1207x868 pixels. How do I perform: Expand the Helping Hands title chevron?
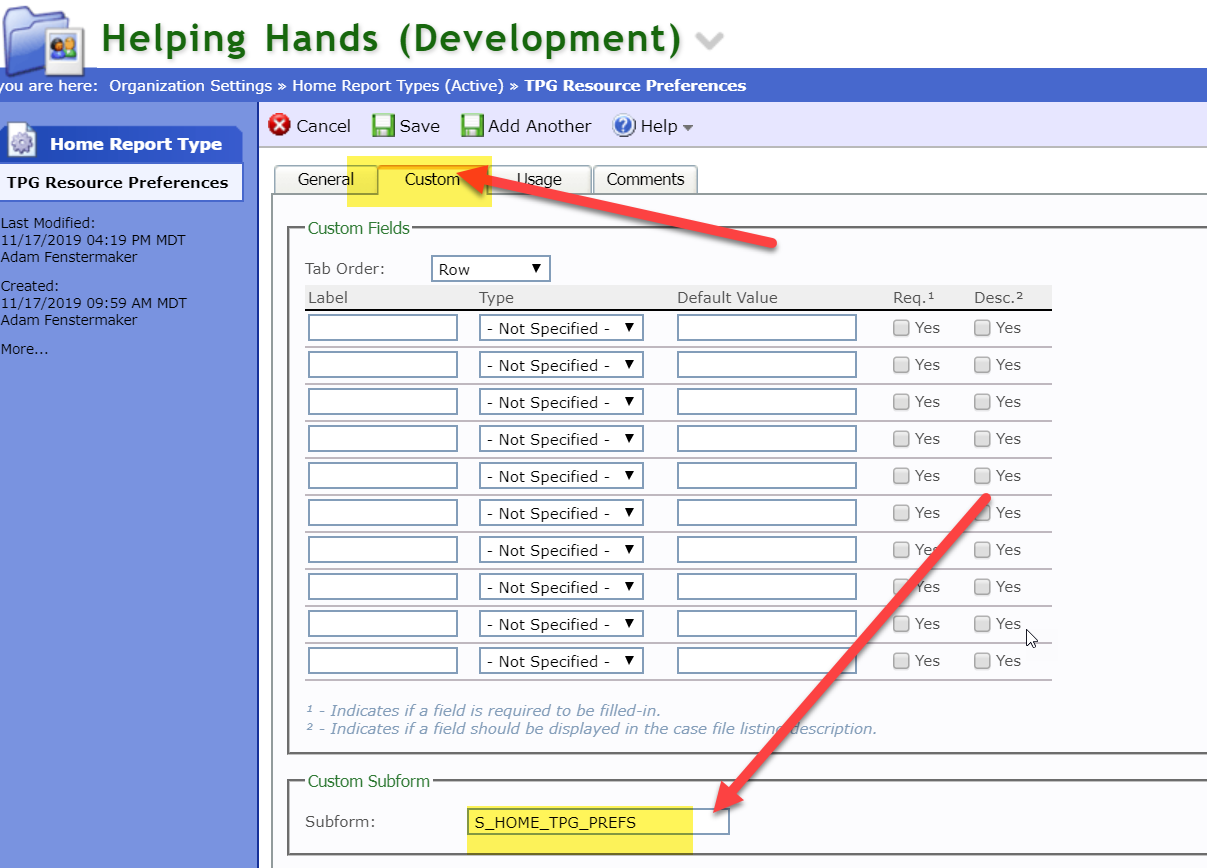(709, 41)
